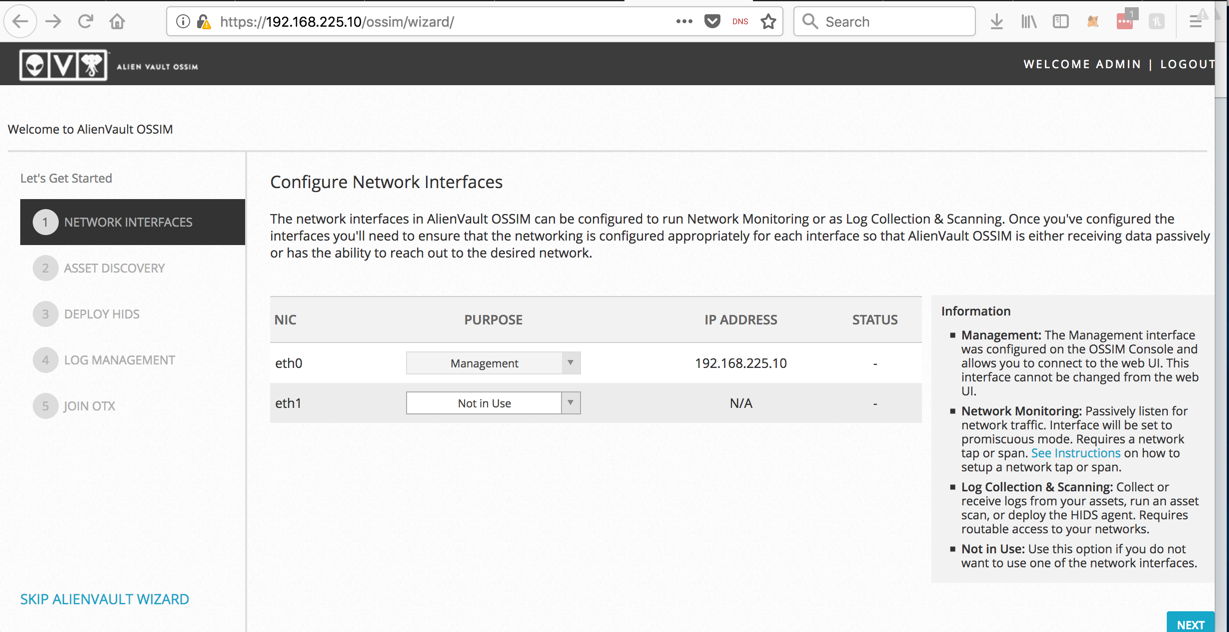1229x632 pixels.
Task: Bookmark this page with star icon
Action: coord(768,21)
